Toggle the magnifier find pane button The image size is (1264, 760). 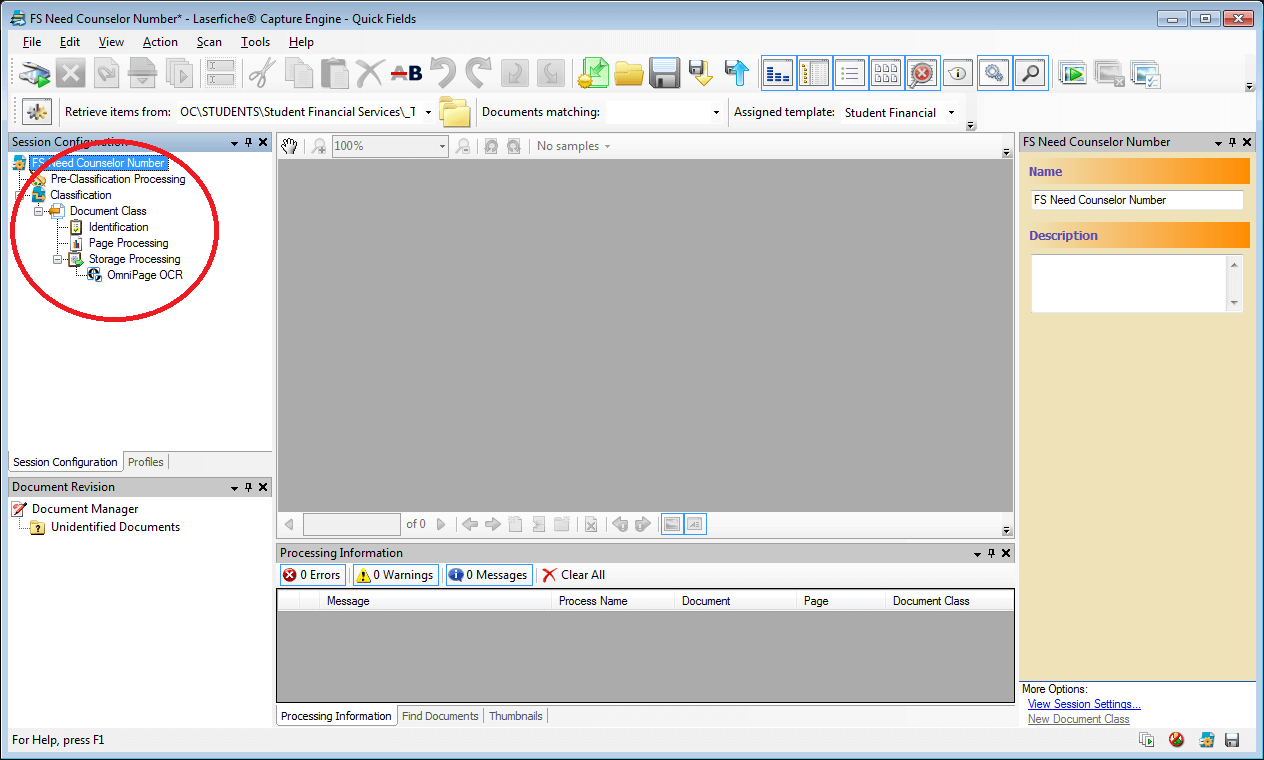(x=1030, y=73)
